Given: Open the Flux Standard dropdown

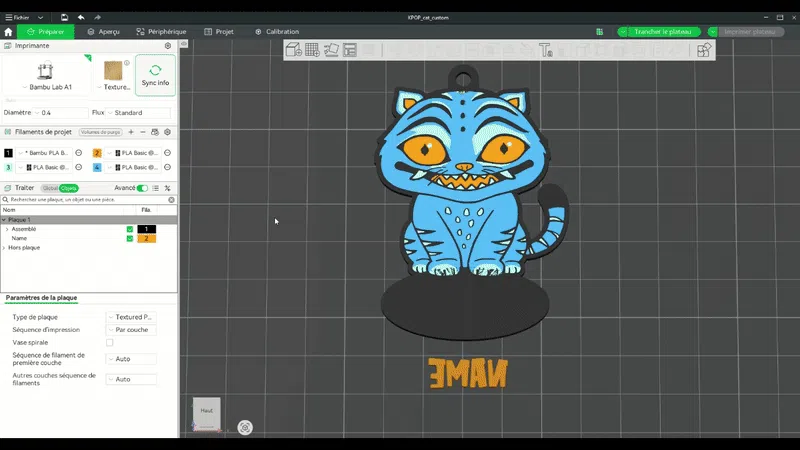Looking at the screenshot, I should [138, 113].
